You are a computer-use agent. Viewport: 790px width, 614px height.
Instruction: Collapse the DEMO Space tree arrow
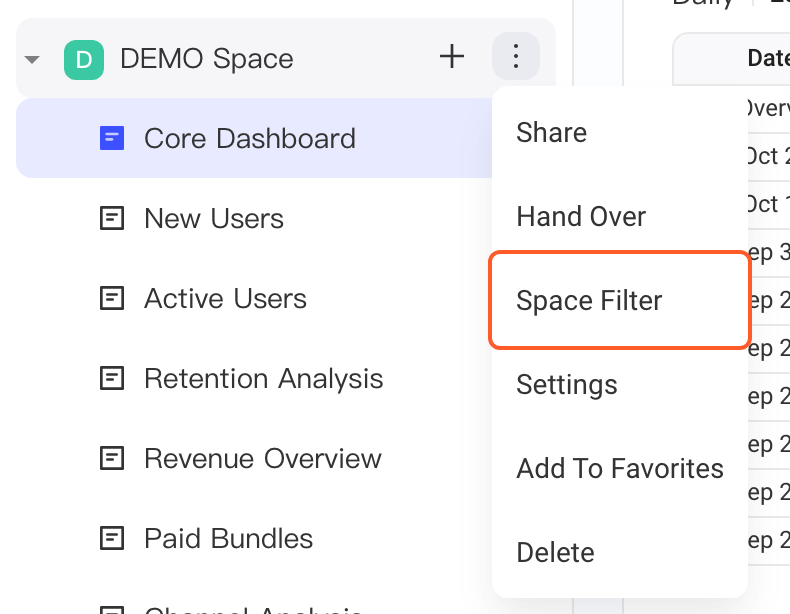32,60
